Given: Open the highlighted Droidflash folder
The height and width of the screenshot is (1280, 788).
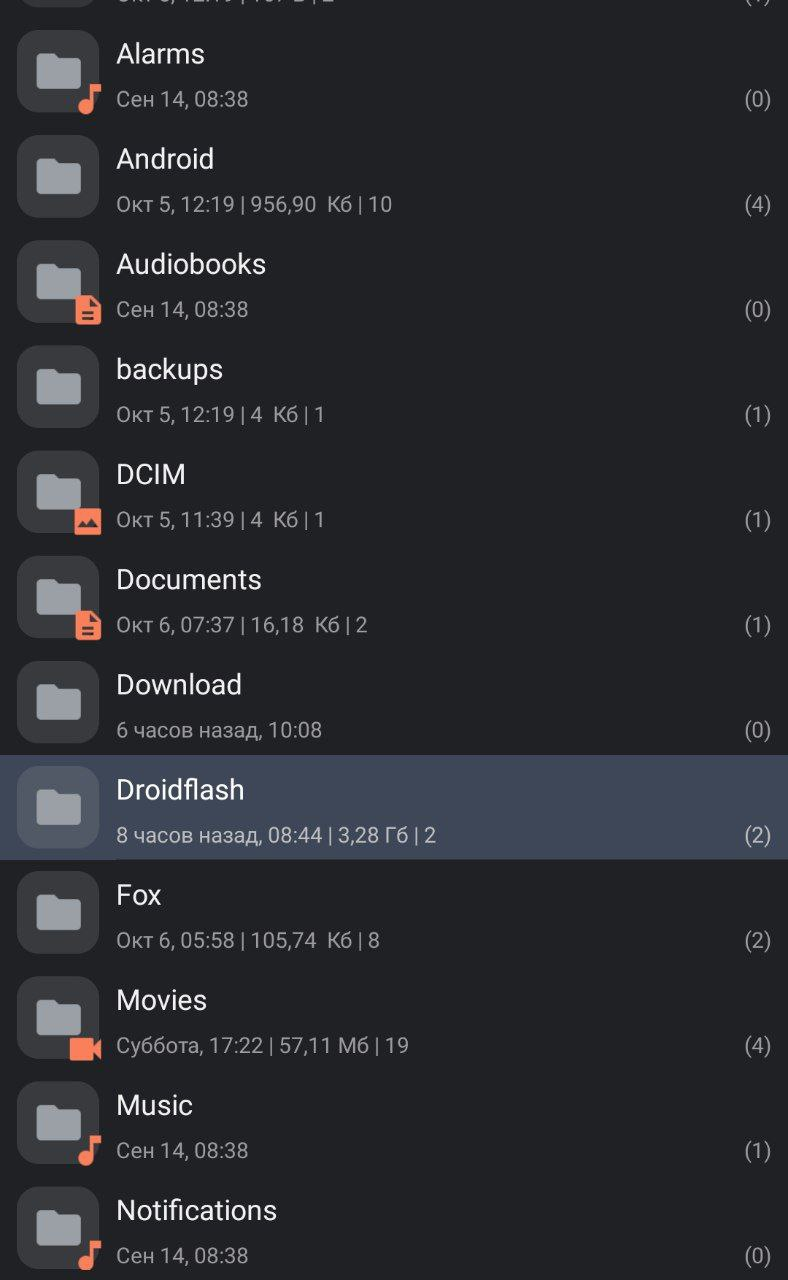Looking at the screenshot, I should tap(180, 790).
